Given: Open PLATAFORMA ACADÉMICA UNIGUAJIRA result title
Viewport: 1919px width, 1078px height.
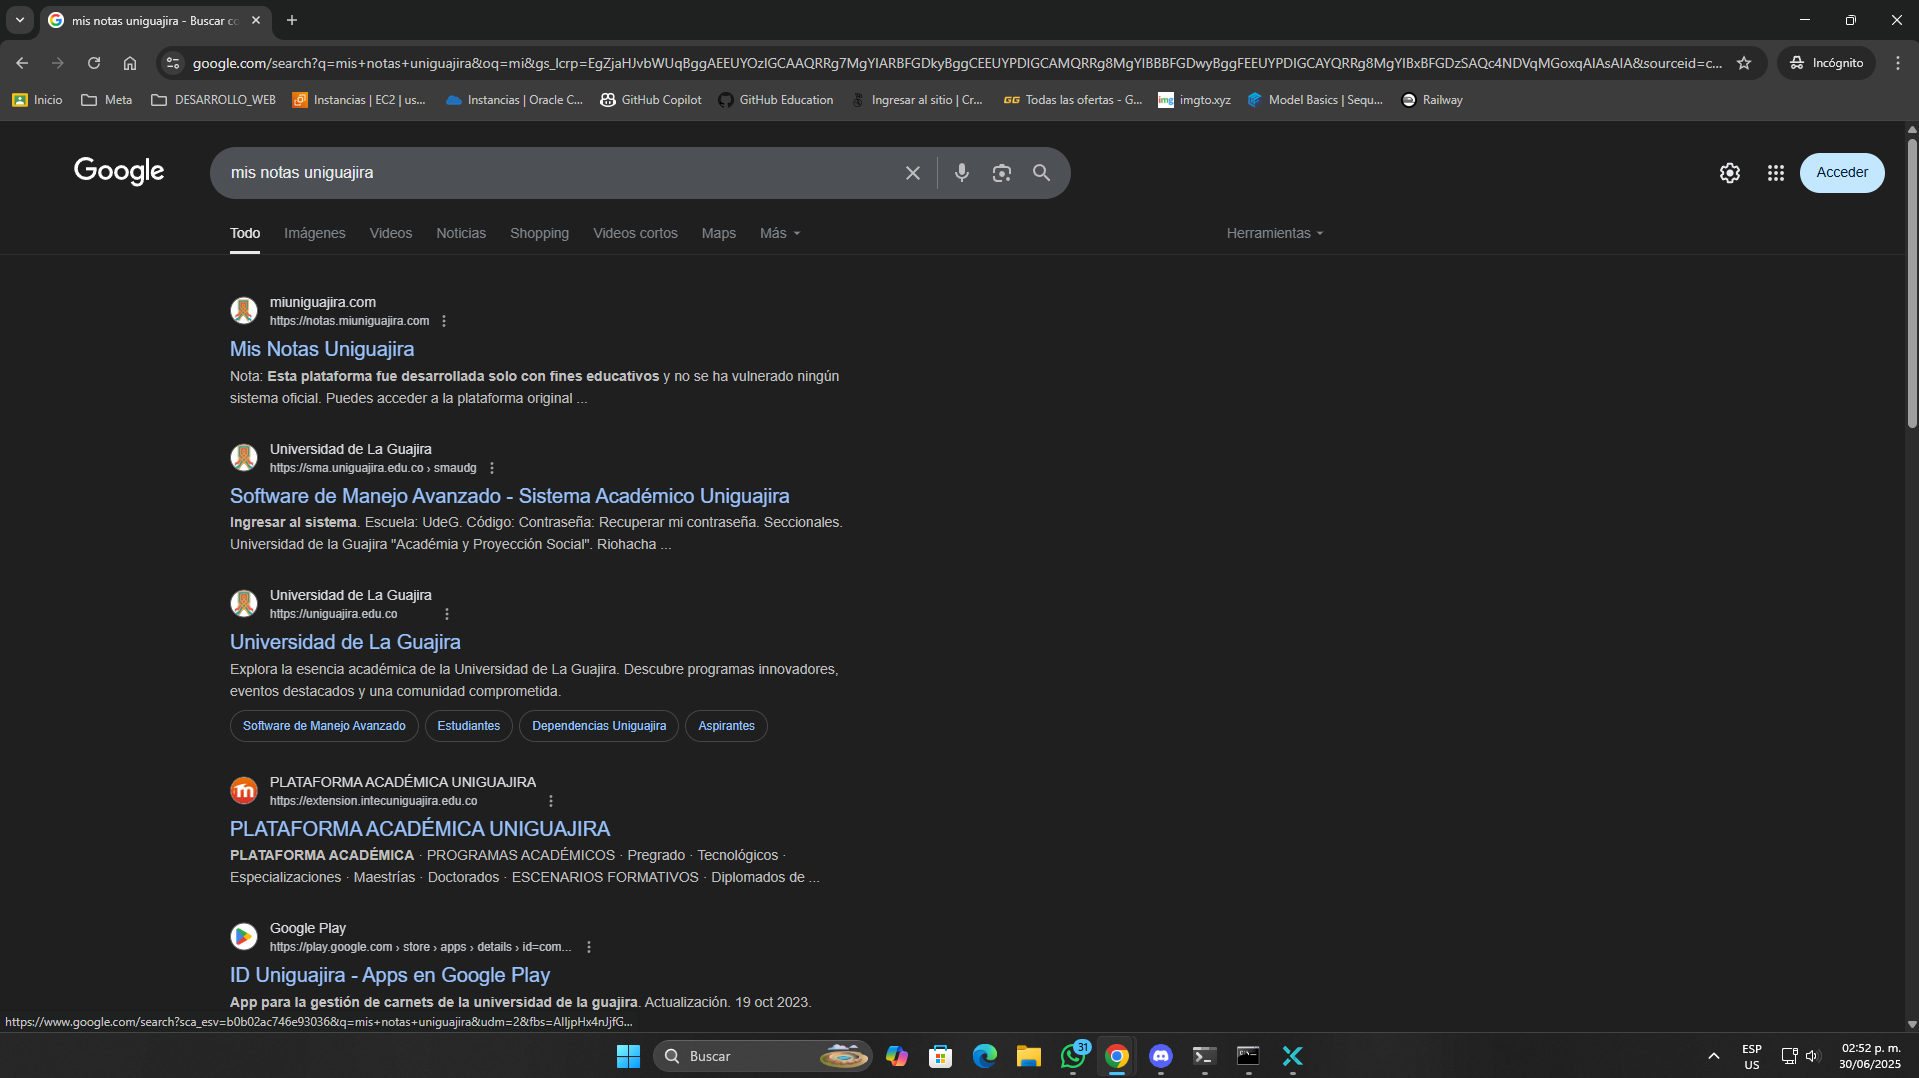Looking at the screenshot, I should tap(419, 829).
